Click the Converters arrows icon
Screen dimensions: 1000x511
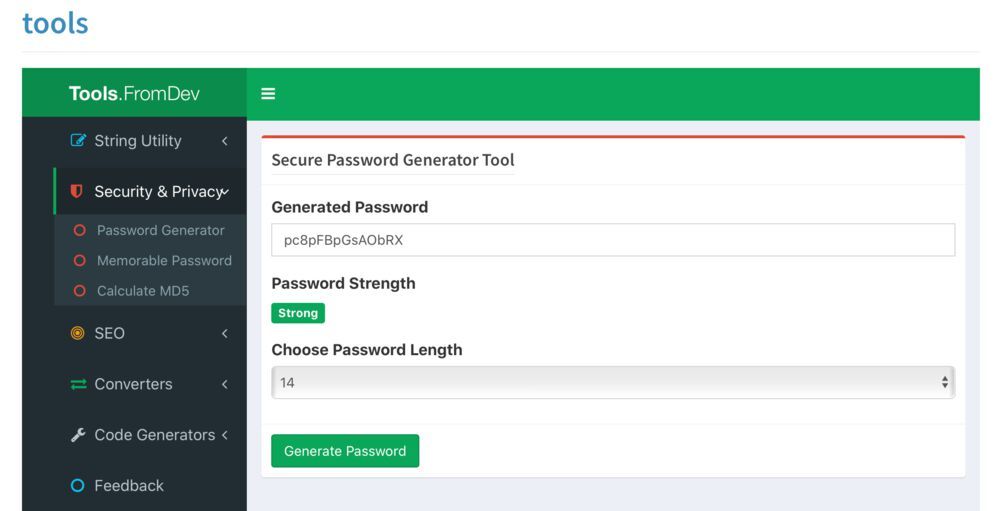78,384
